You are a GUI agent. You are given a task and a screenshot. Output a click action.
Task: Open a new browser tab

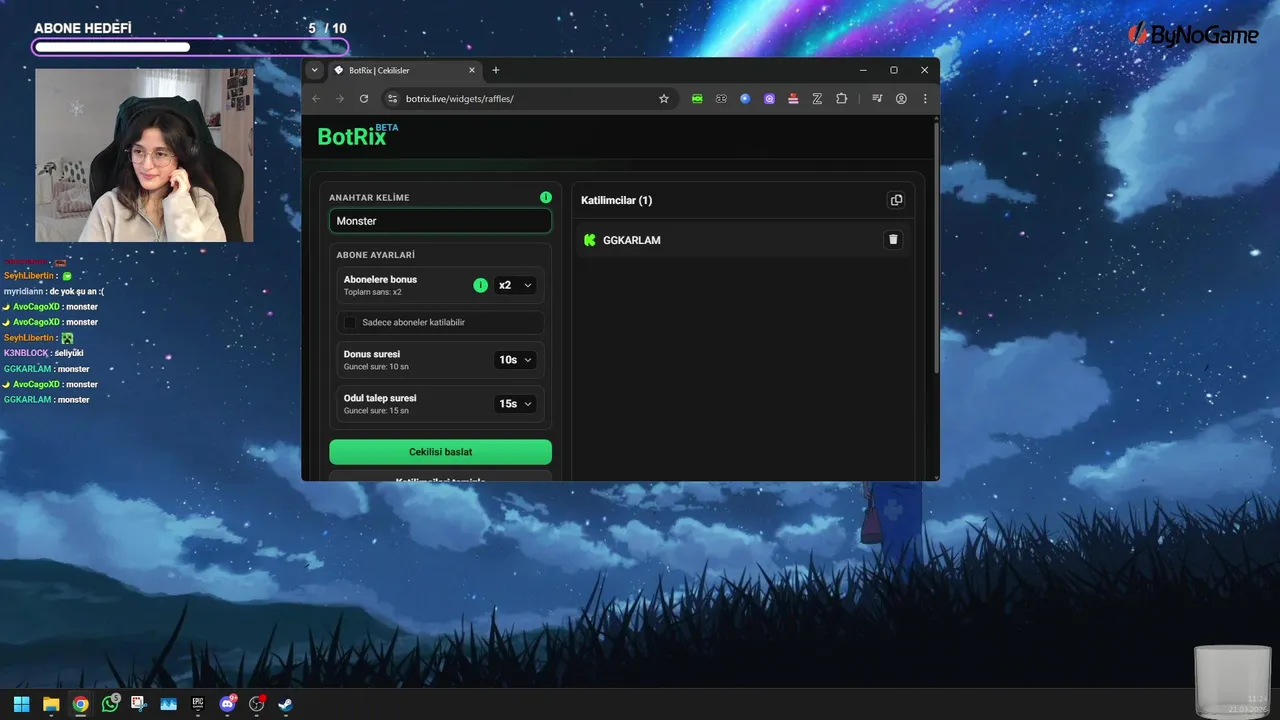pyautogui.click(x=496, y=70)
